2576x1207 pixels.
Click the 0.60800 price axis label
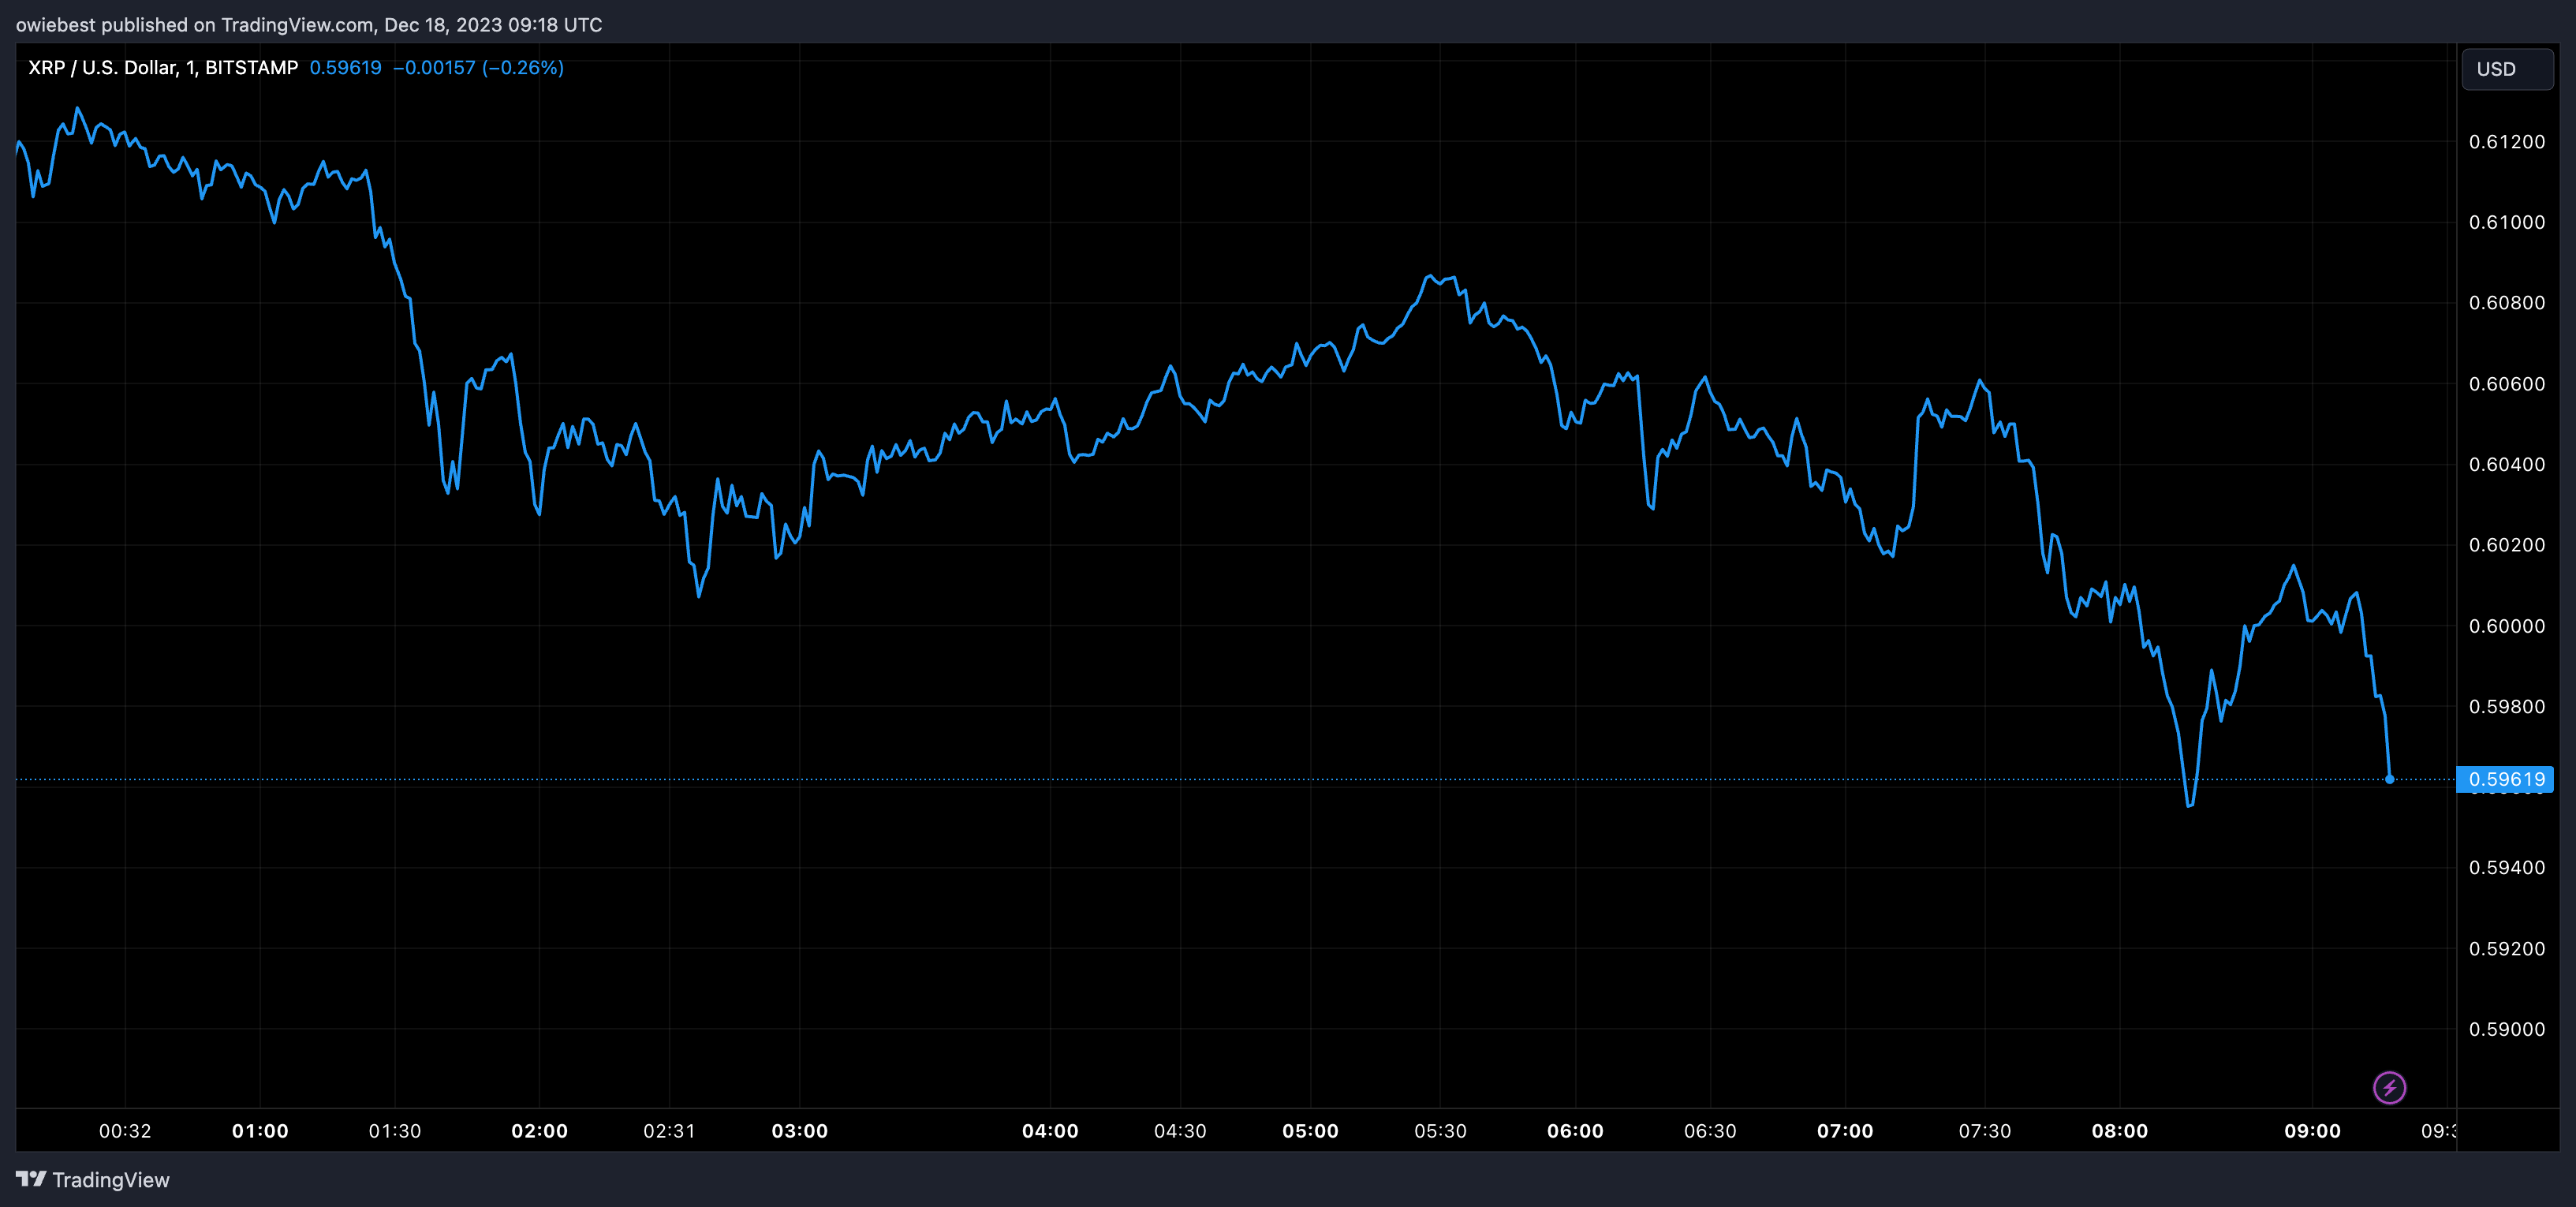pos(2507,303)
